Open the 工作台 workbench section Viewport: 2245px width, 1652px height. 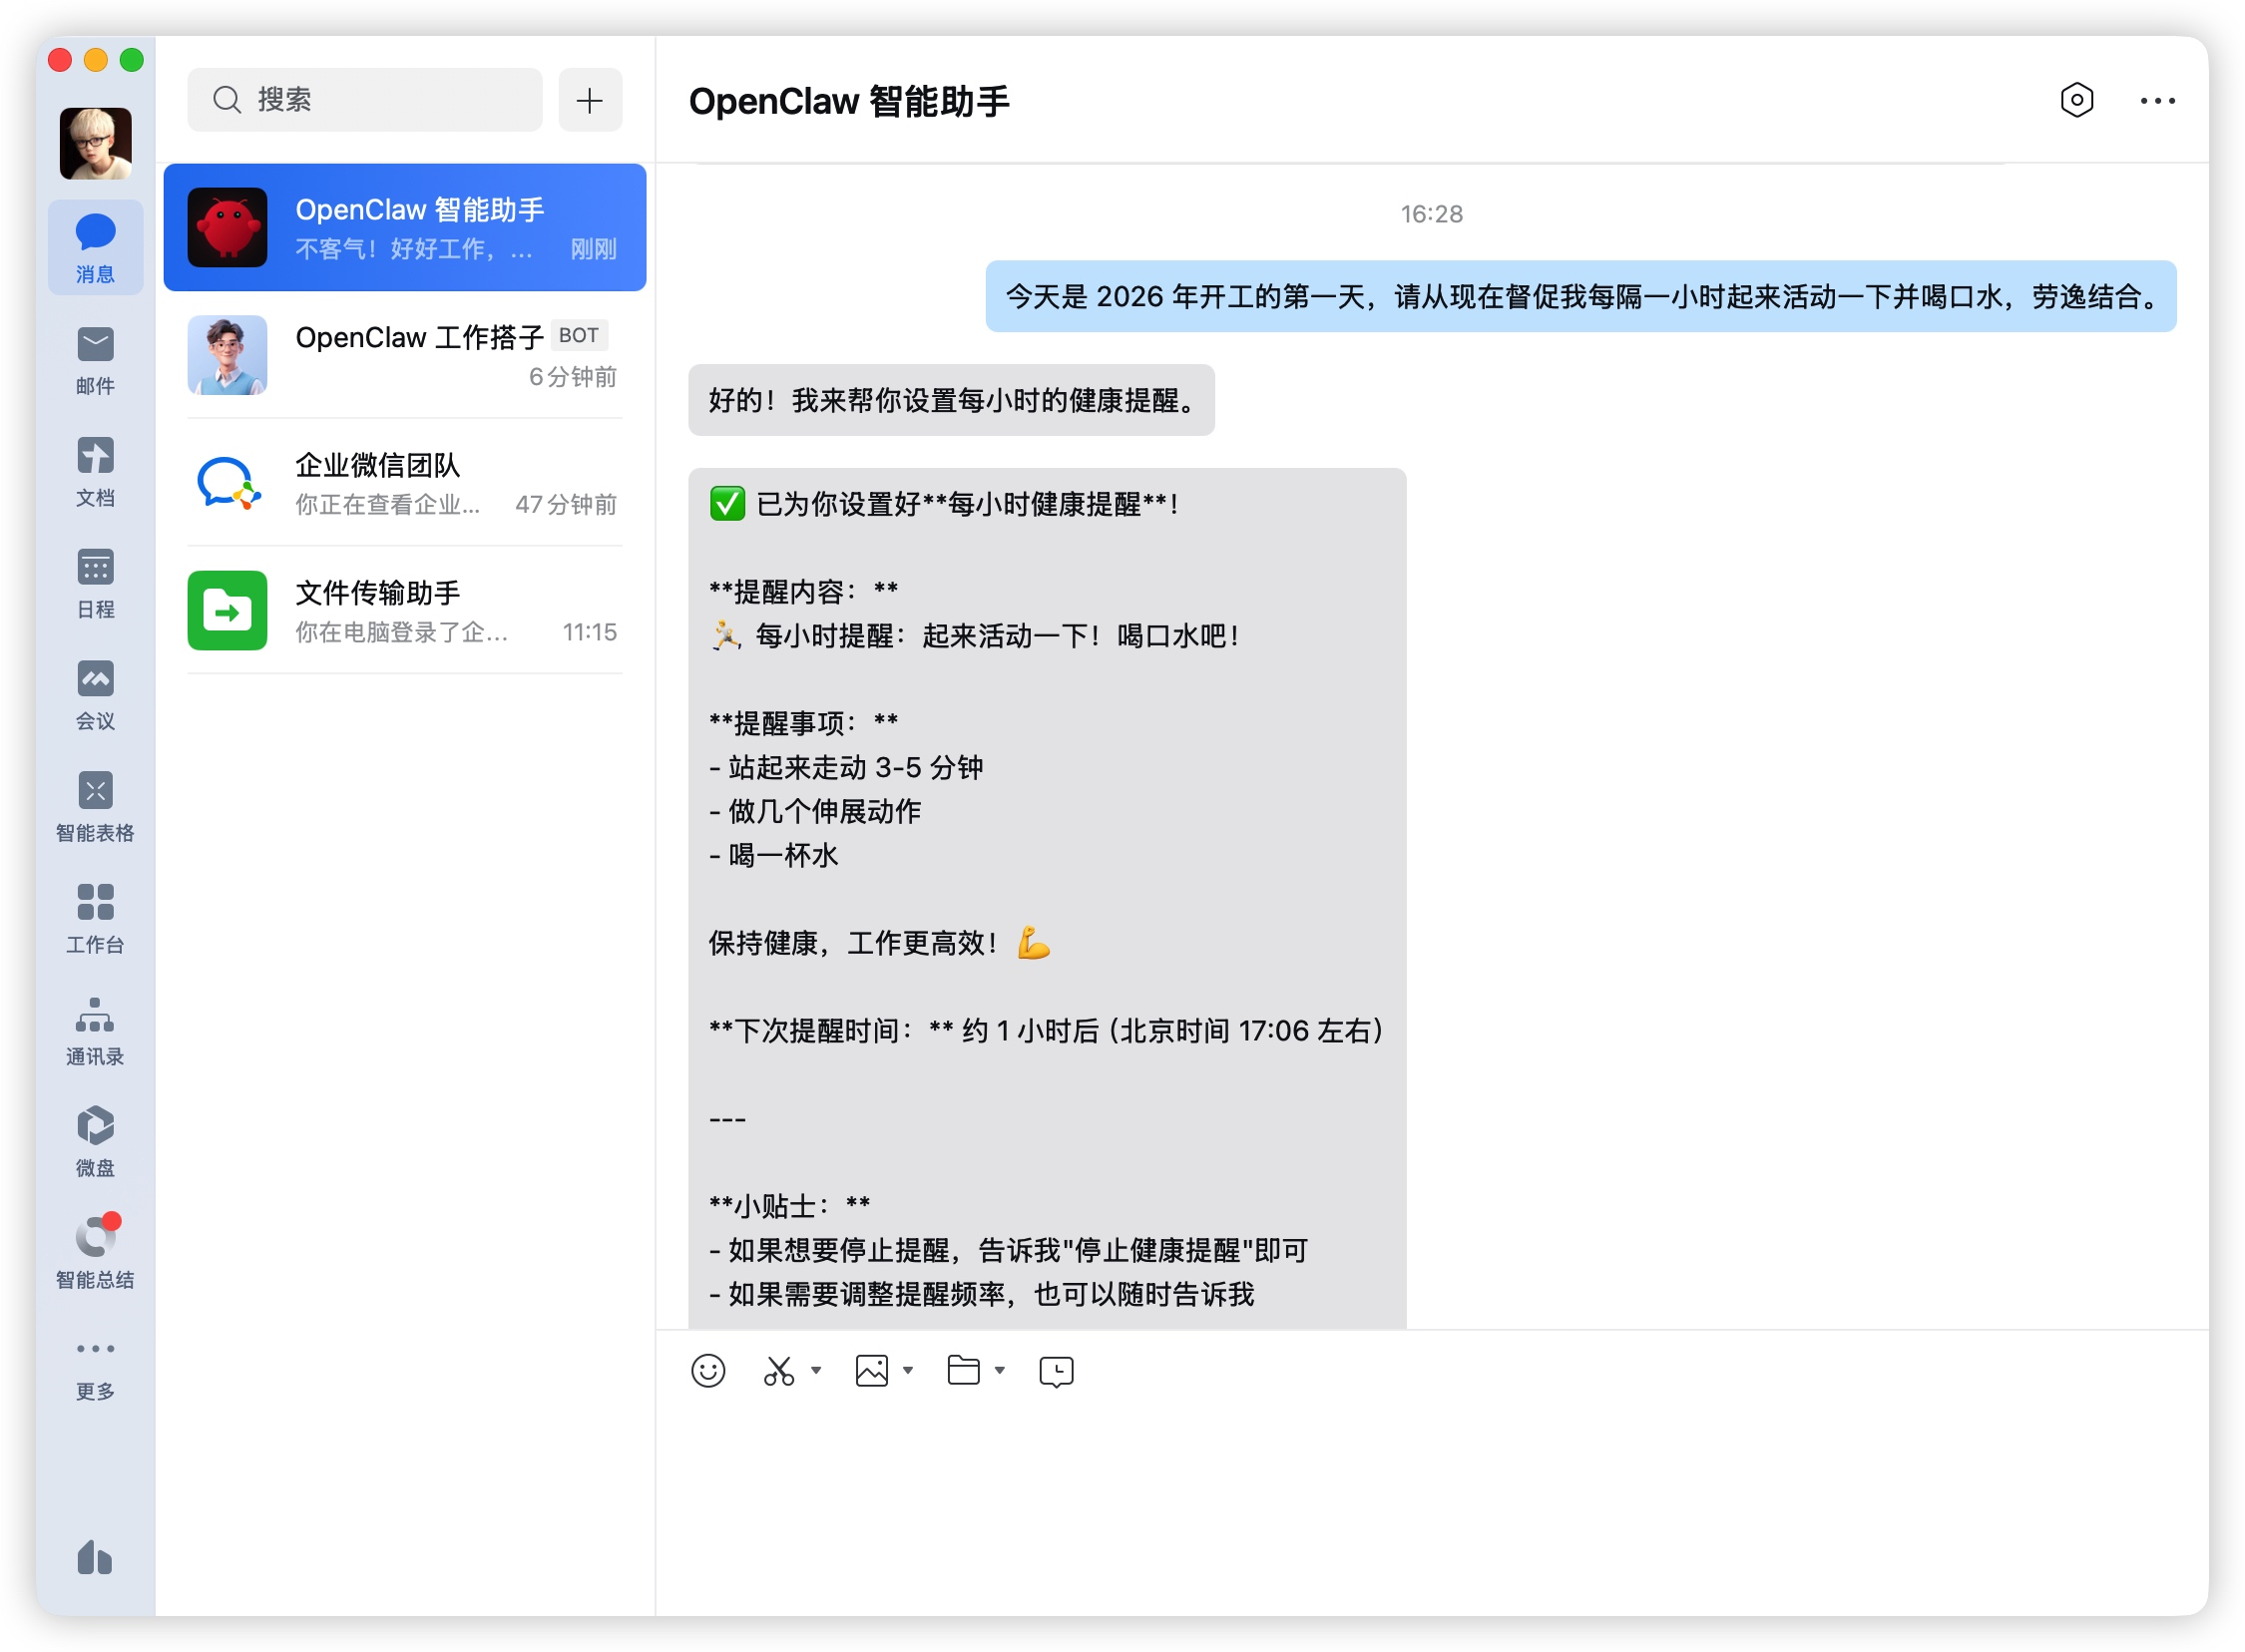(x=95, y=917)
